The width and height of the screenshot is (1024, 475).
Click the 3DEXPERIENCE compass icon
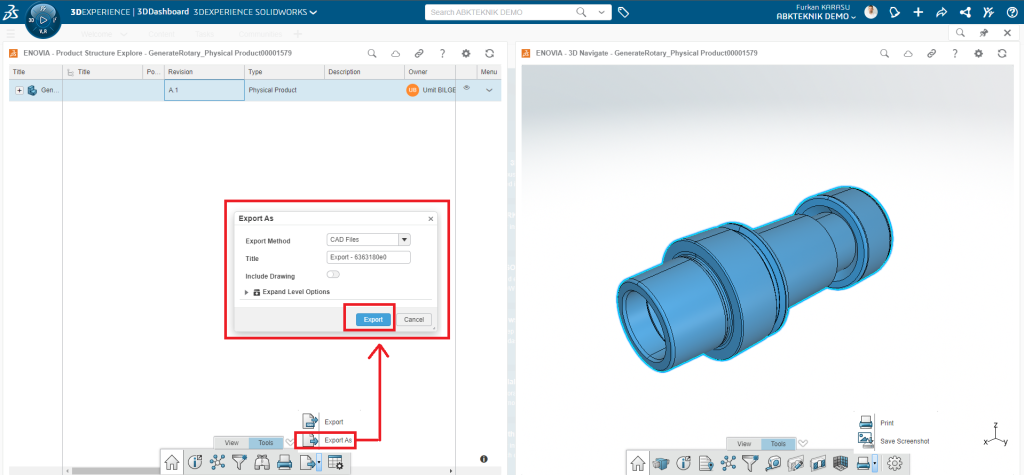click(41, 19)
